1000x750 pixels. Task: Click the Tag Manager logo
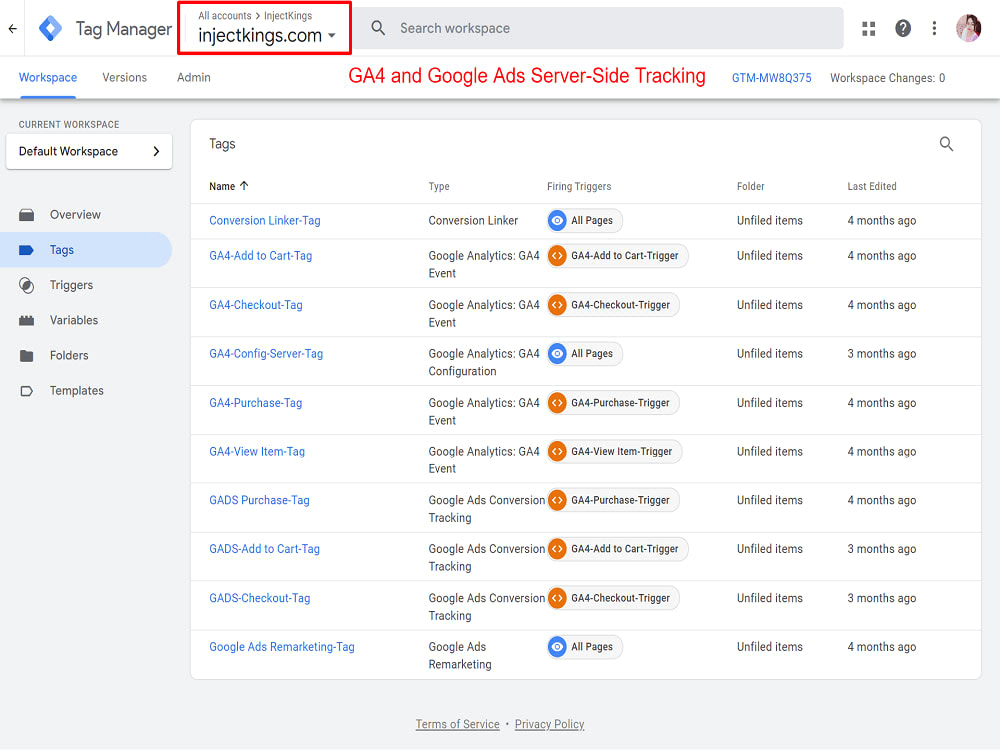tap(50, 29)
